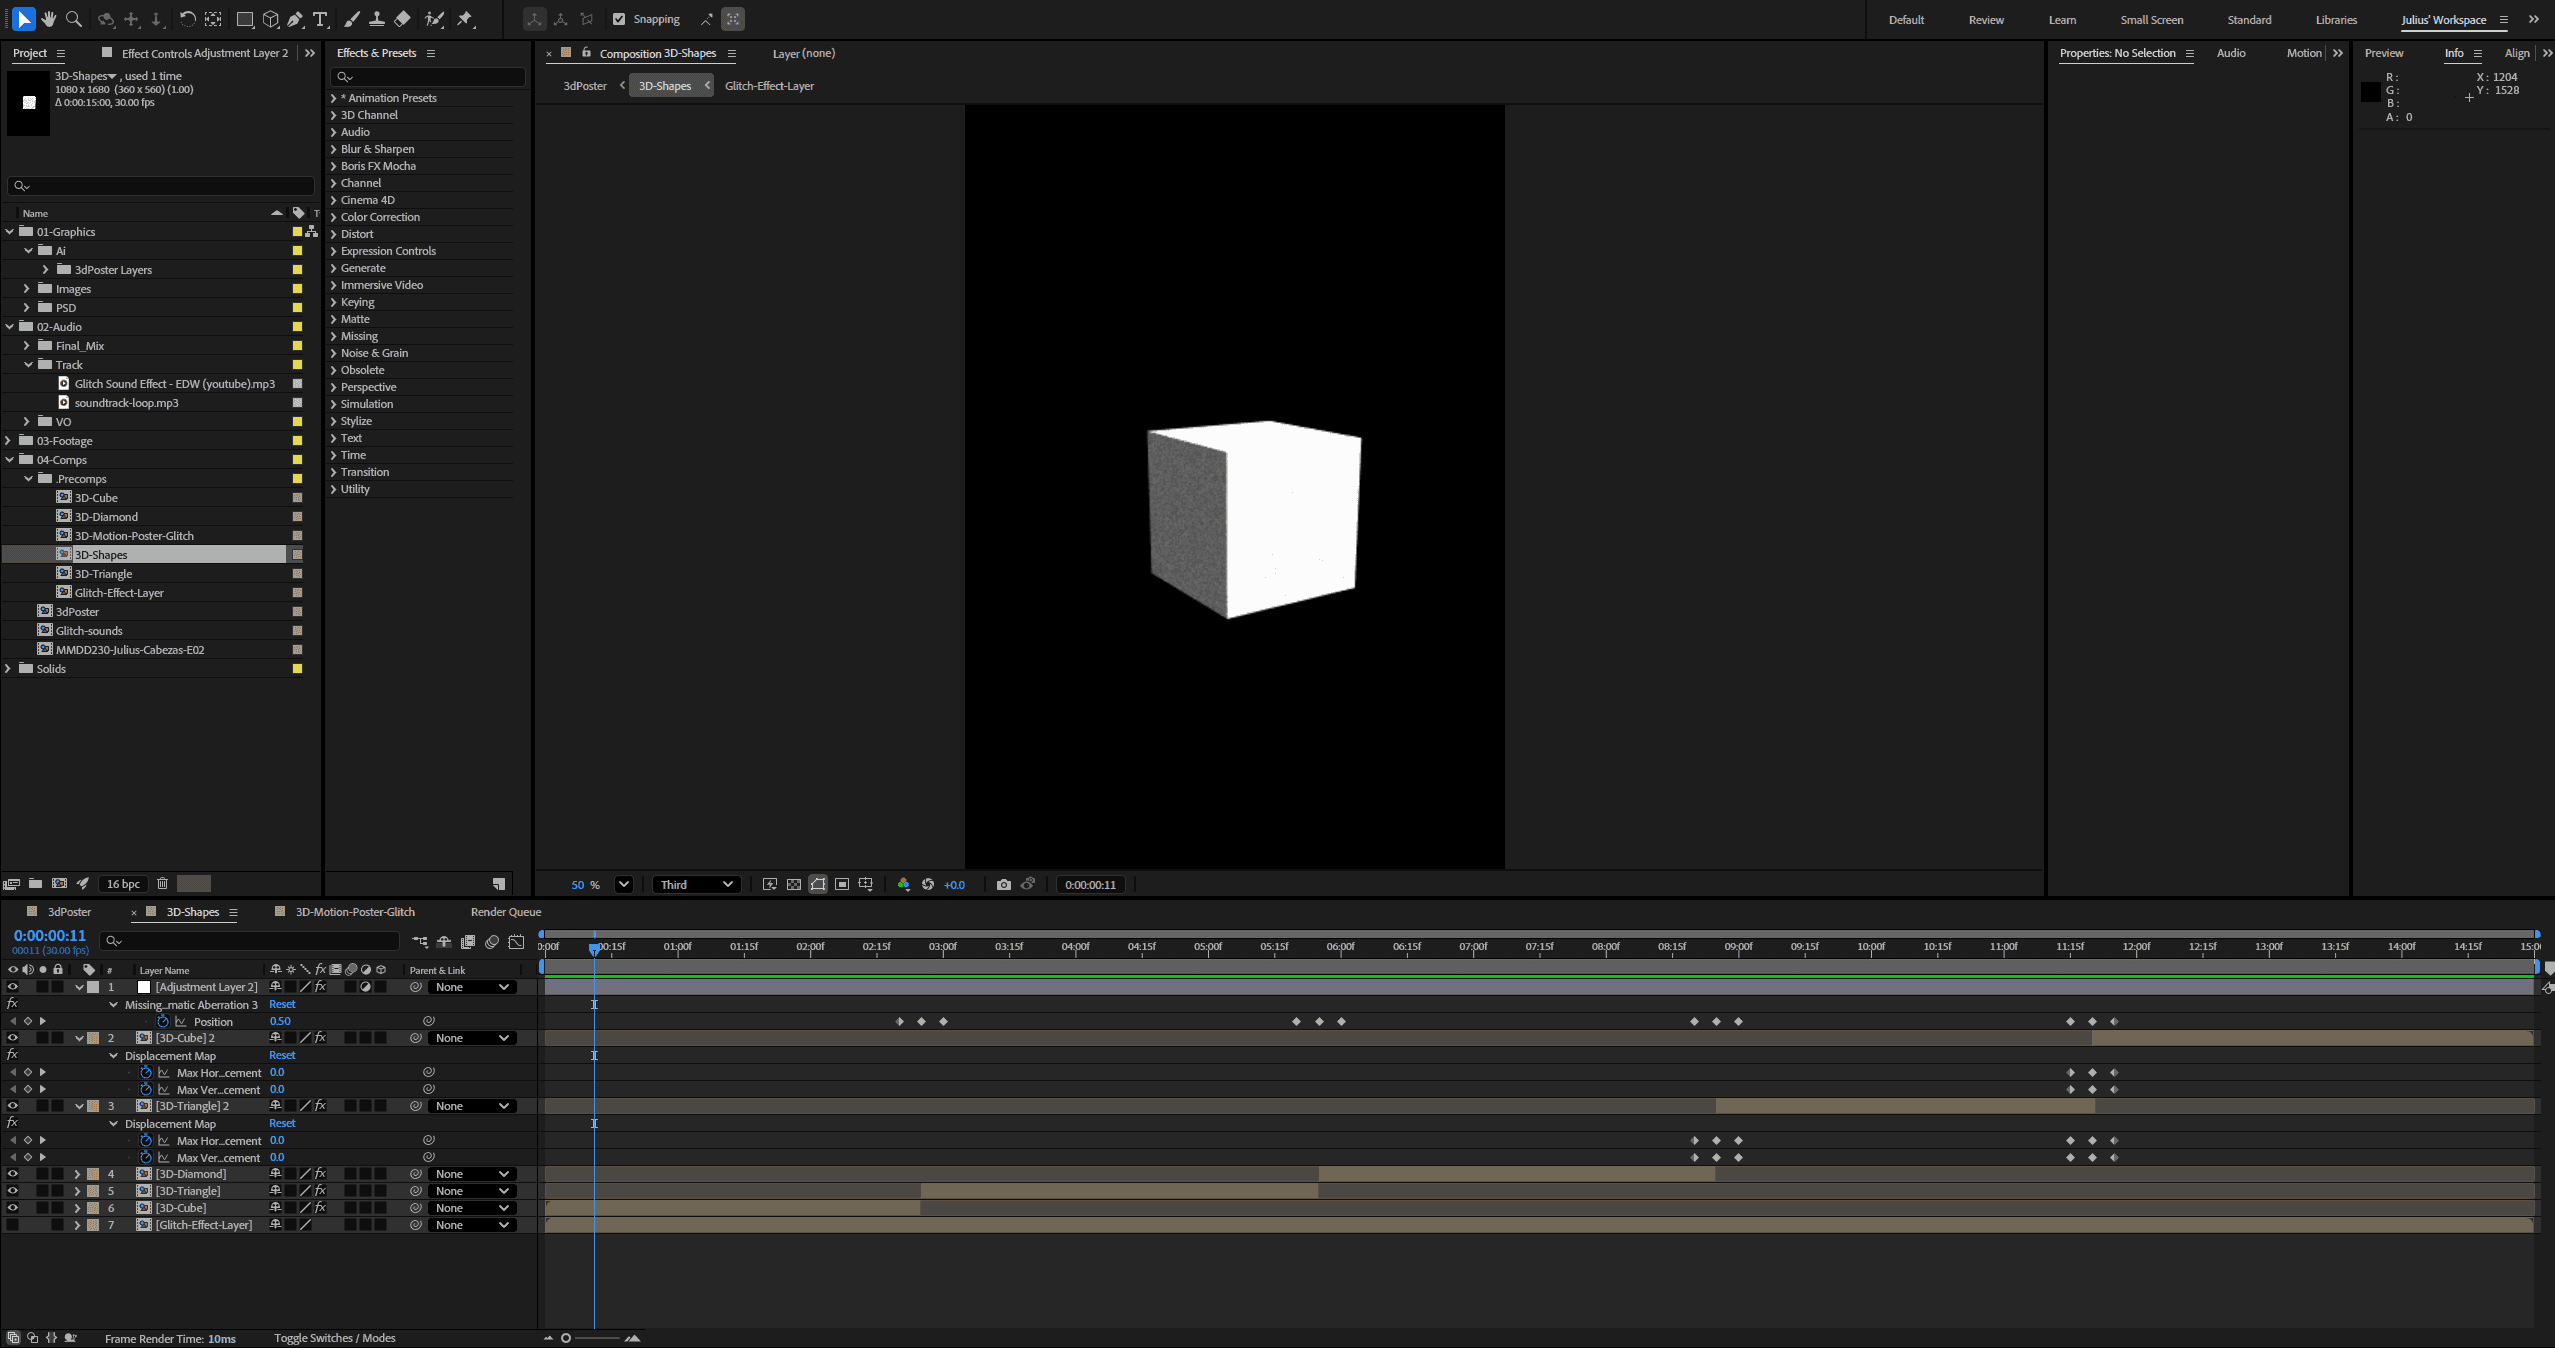Take a snapshot with camera icon
This screenshot has width=2555, height=1348.
click(x=1003, y=884)
